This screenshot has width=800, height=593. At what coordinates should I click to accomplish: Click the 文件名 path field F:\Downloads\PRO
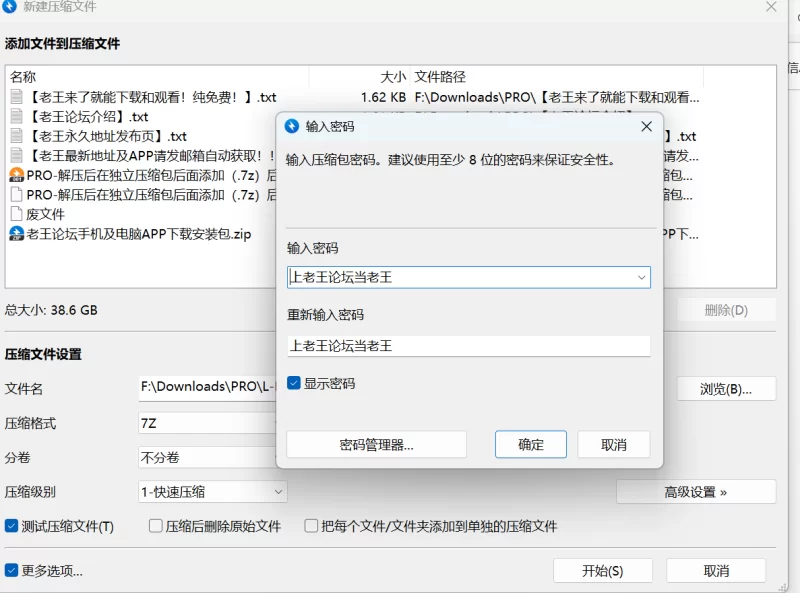click(207, 387)
